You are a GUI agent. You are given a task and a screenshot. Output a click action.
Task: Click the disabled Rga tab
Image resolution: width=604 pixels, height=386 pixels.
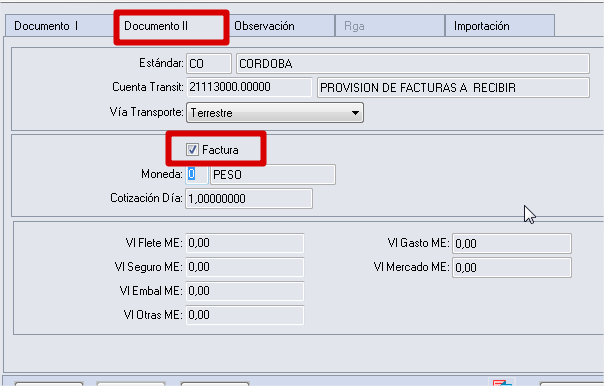390,26
